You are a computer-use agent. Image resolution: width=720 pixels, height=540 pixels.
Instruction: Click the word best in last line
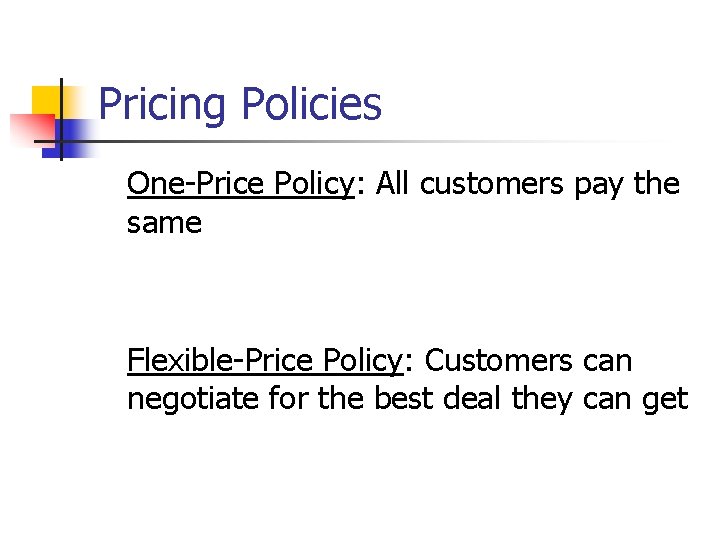click(404, 398)
